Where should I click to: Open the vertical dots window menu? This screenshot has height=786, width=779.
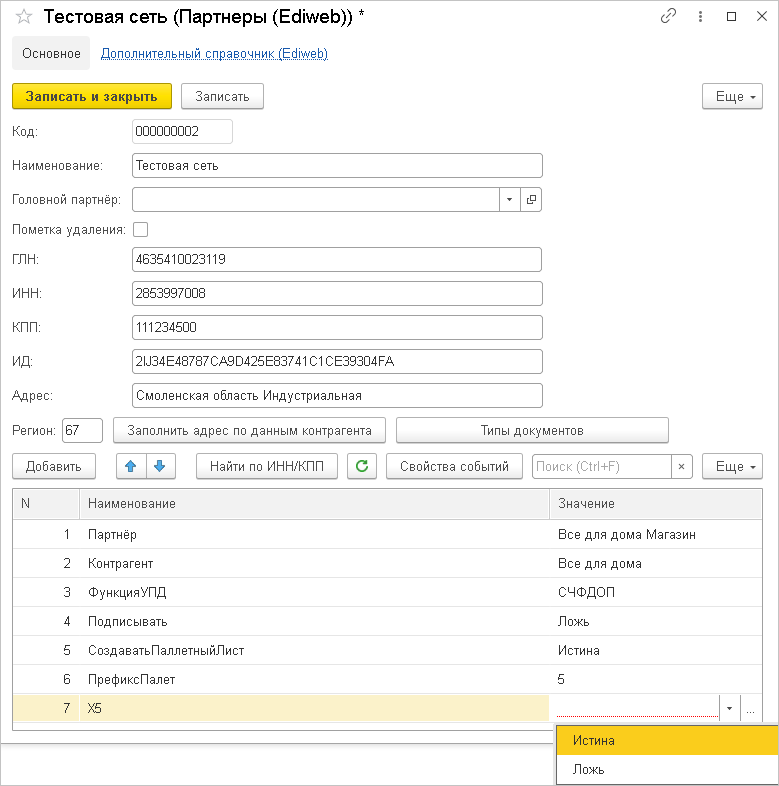point(700,17)
